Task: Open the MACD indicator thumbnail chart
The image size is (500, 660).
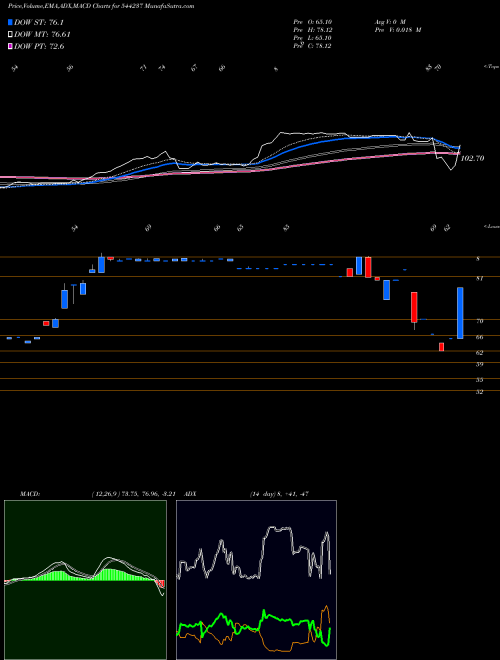Action: pos(85,580)
